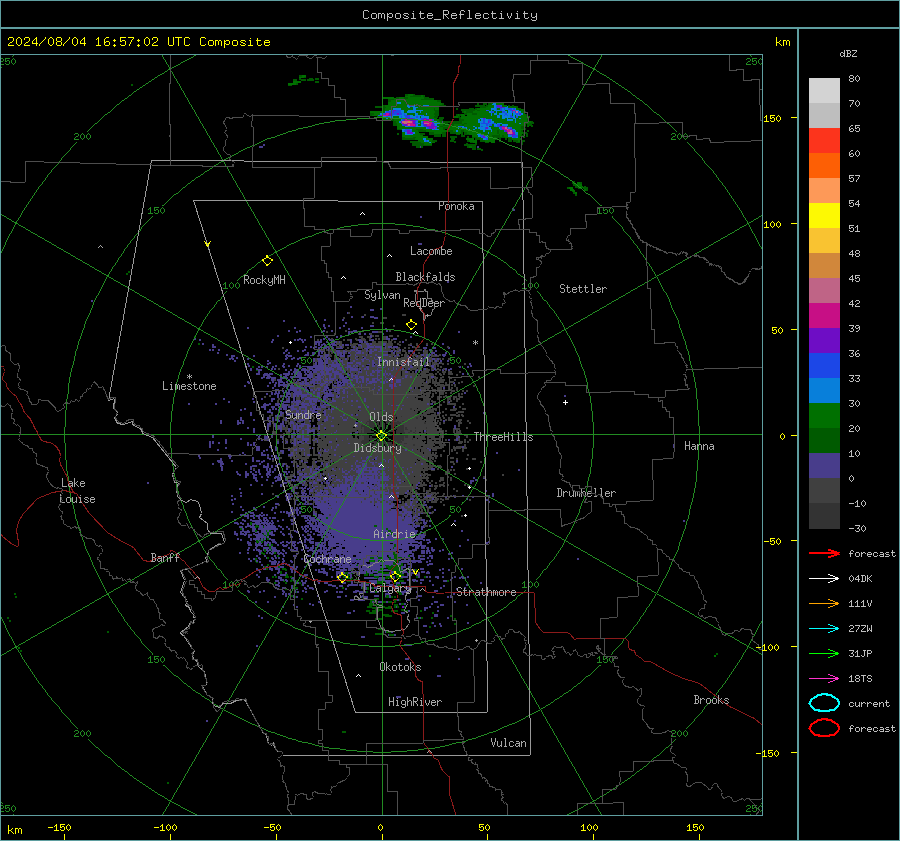Select the purple 36-39 dBZ swatch
Viewport: 900px width, 841px height.
pos(824,341)
